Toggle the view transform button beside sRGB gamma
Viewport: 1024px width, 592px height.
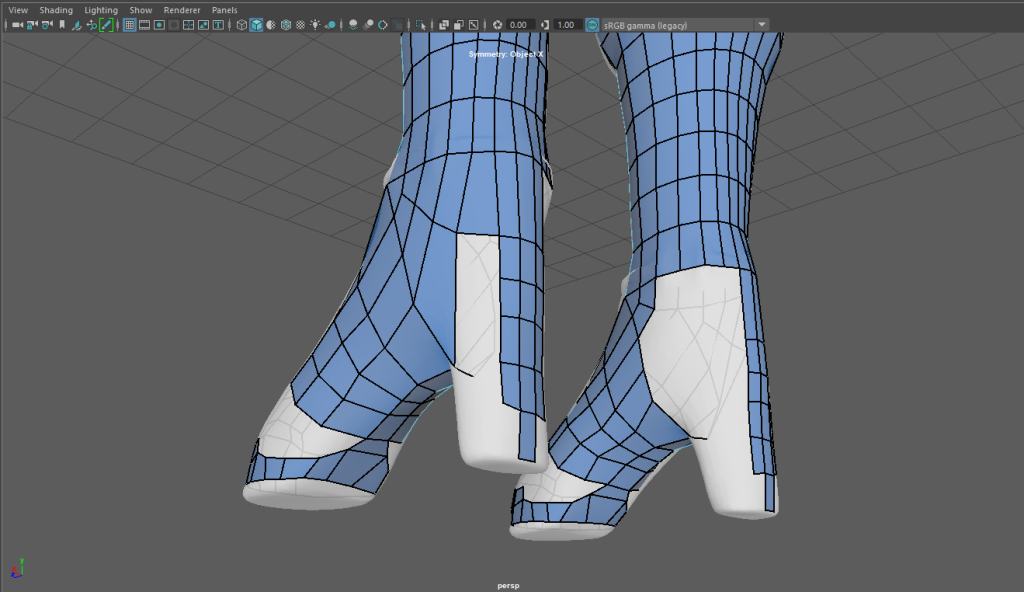(x=592, y=24)
